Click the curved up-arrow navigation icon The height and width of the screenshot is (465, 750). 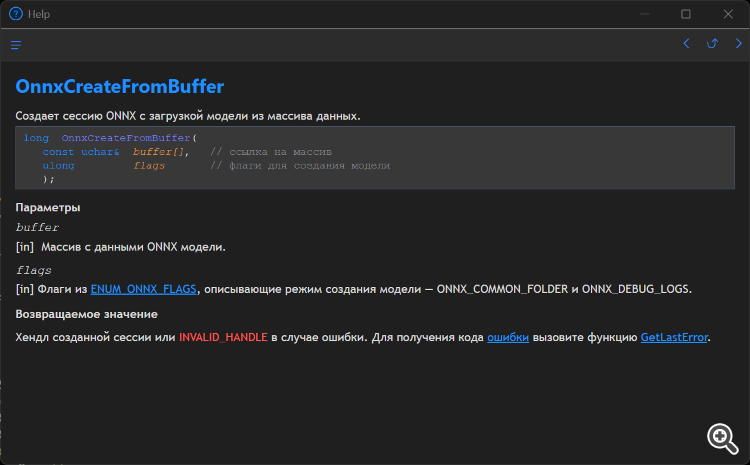tap(712, 44)
